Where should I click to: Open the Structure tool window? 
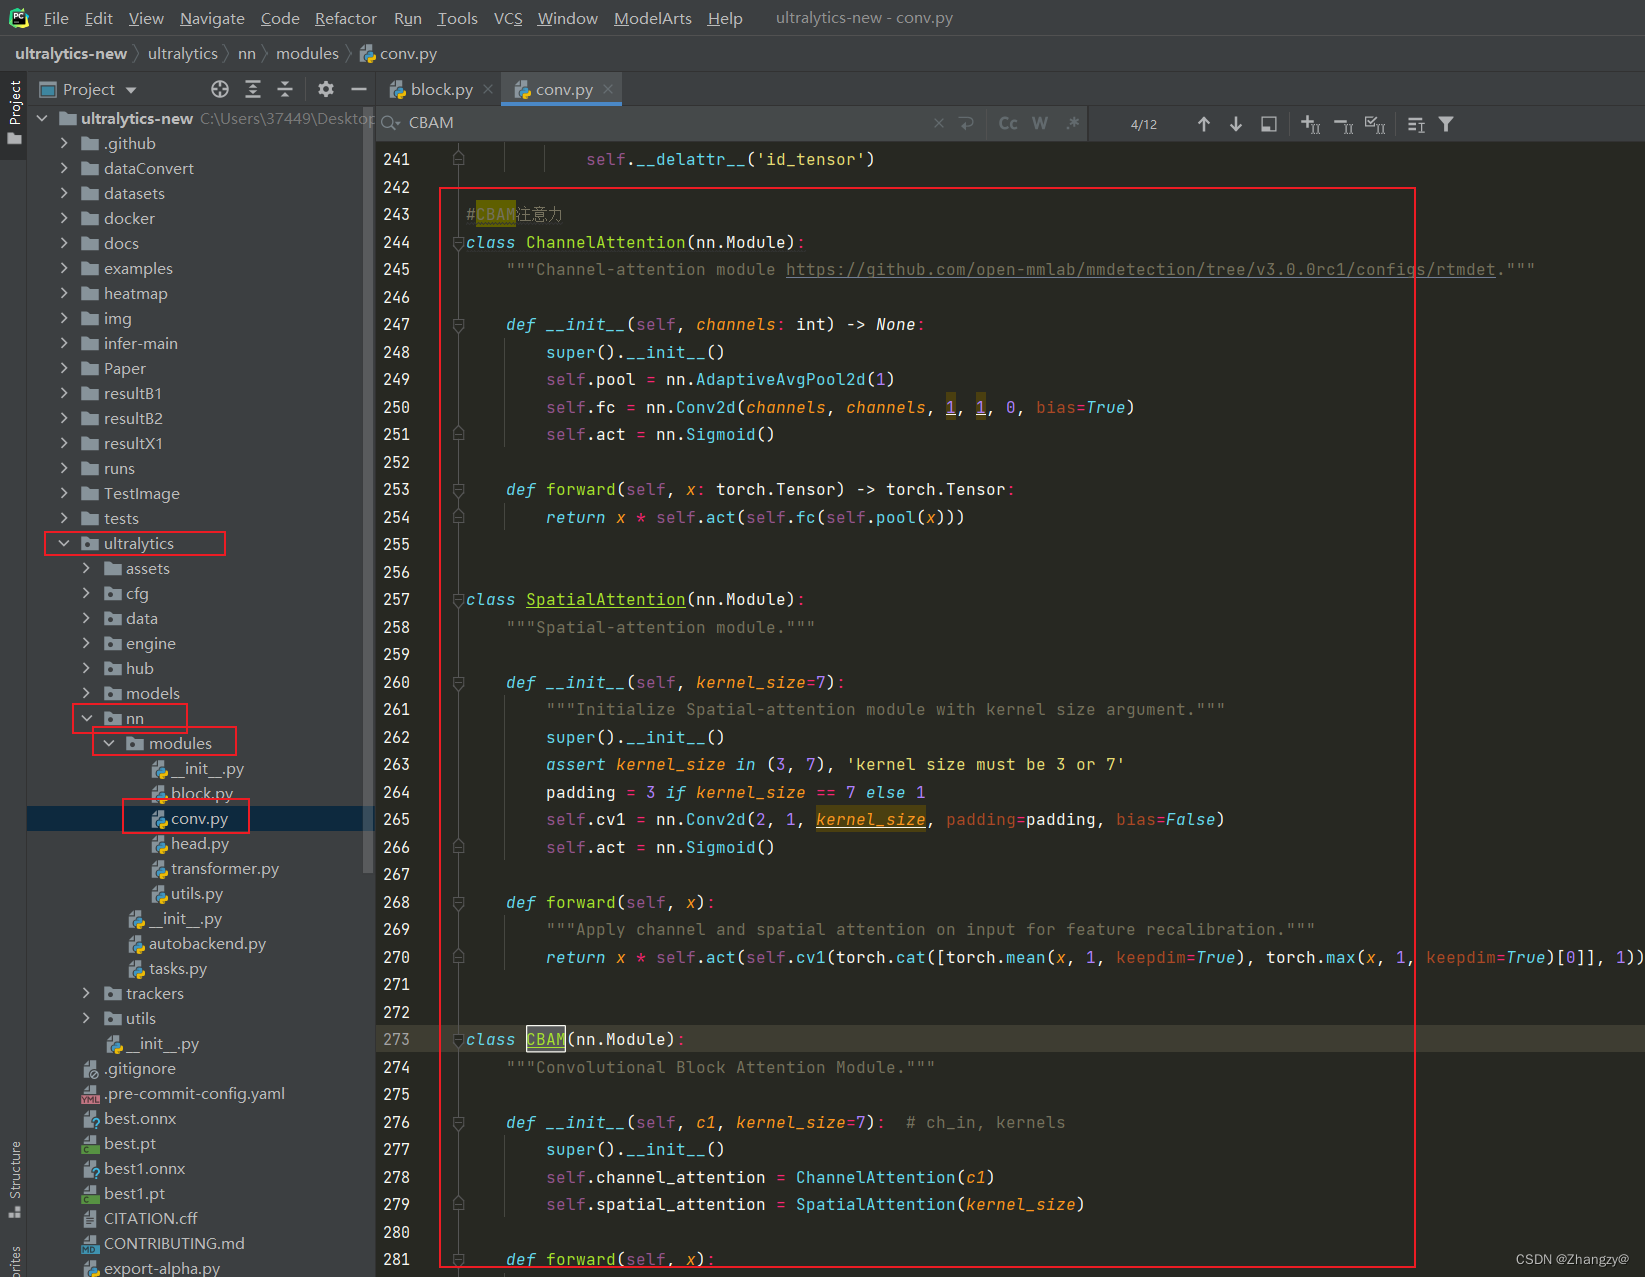tap(14, 1180)
